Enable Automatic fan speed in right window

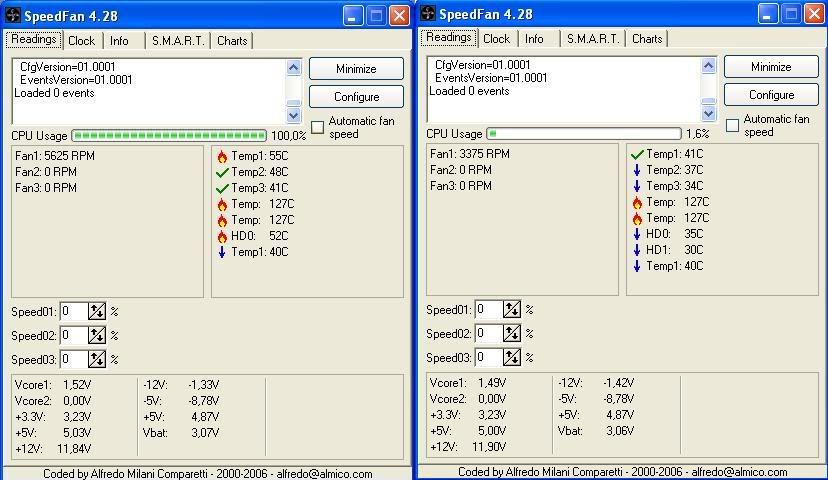point(732,125)
